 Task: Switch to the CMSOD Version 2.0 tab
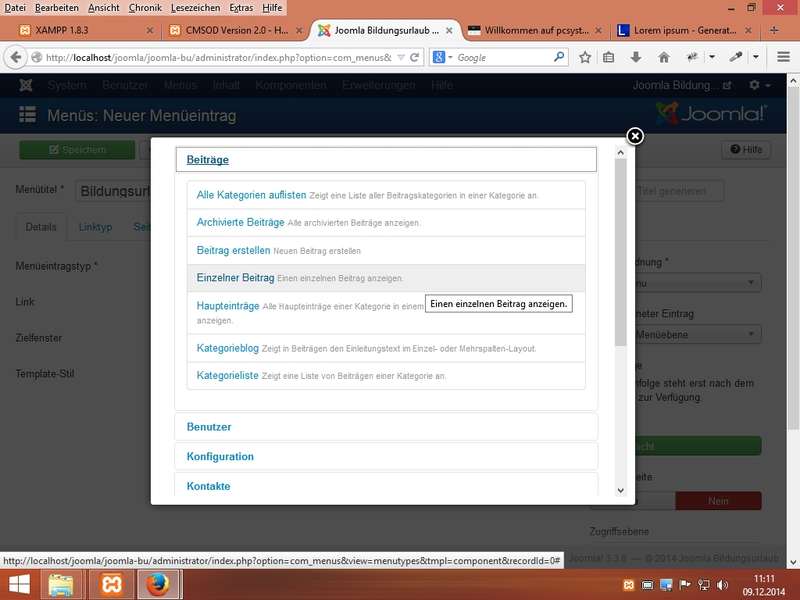click(236, 31)
